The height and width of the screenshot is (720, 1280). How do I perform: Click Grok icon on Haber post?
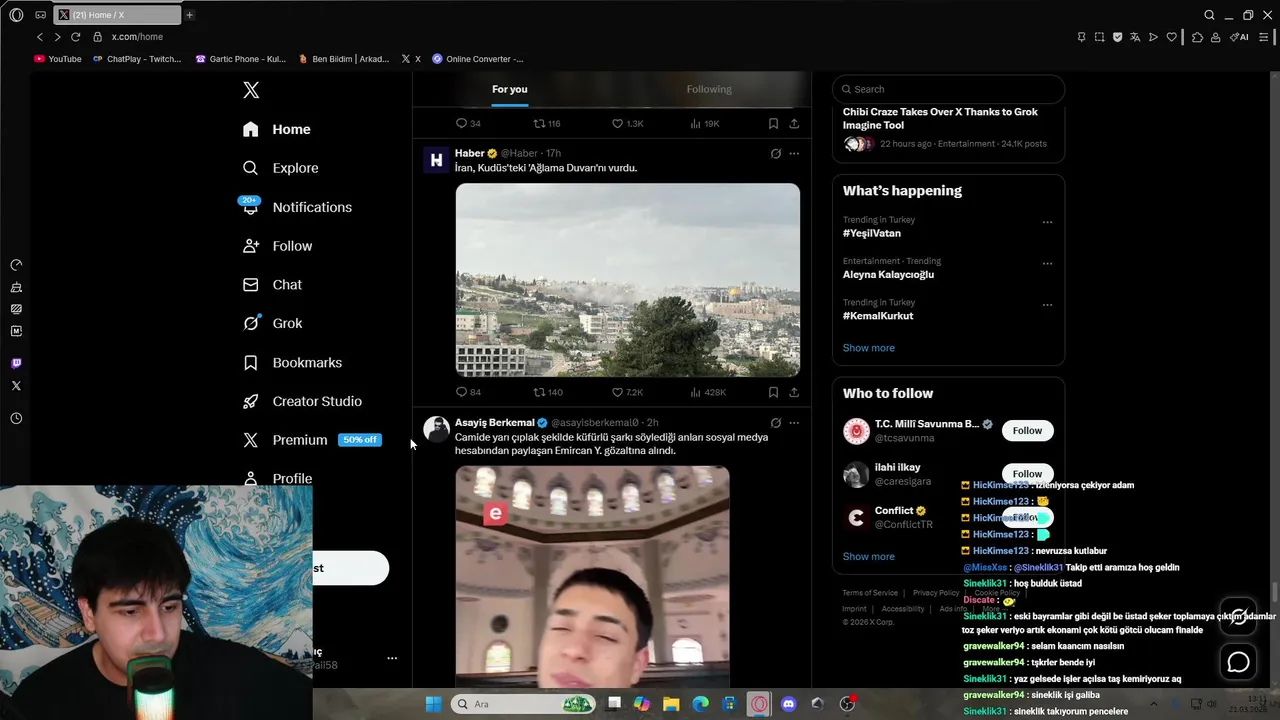tap(775, 154)
